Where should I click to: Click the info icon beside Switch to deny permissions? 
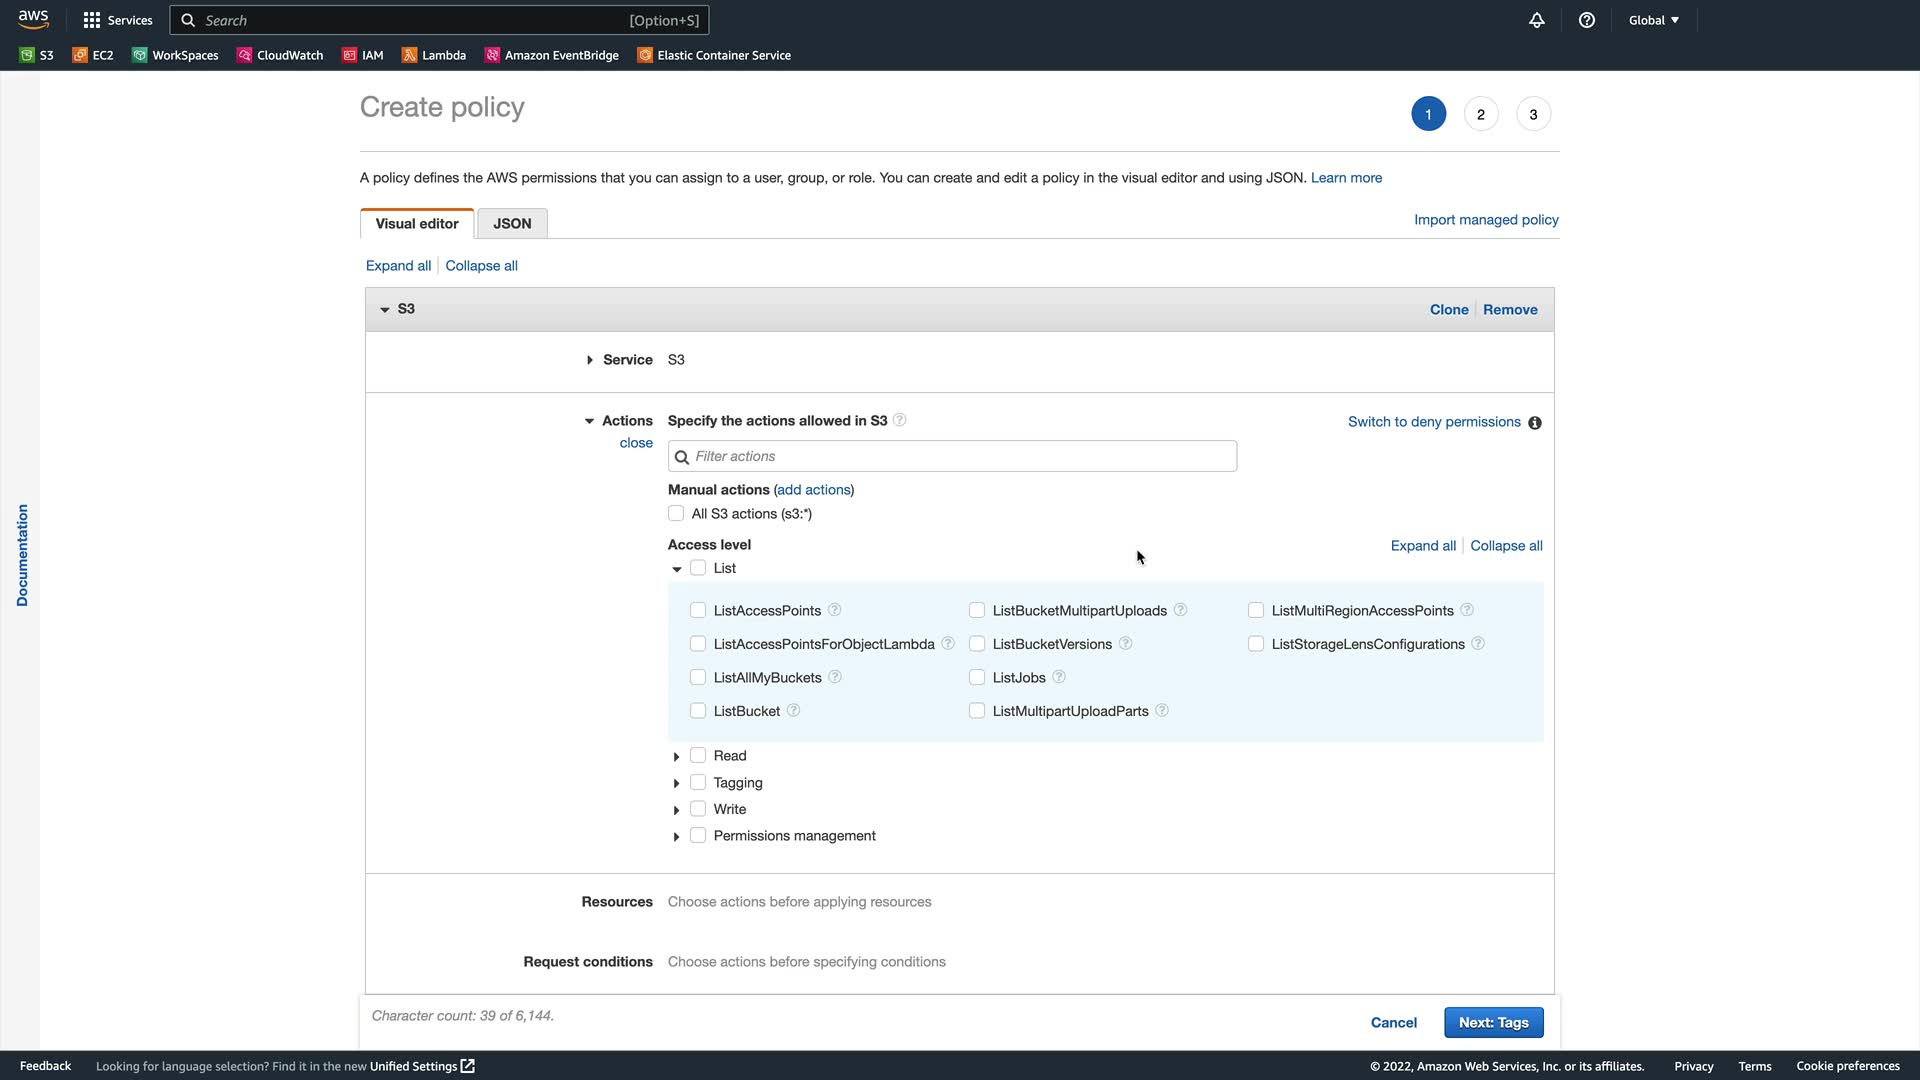[x=1535, y=423]
